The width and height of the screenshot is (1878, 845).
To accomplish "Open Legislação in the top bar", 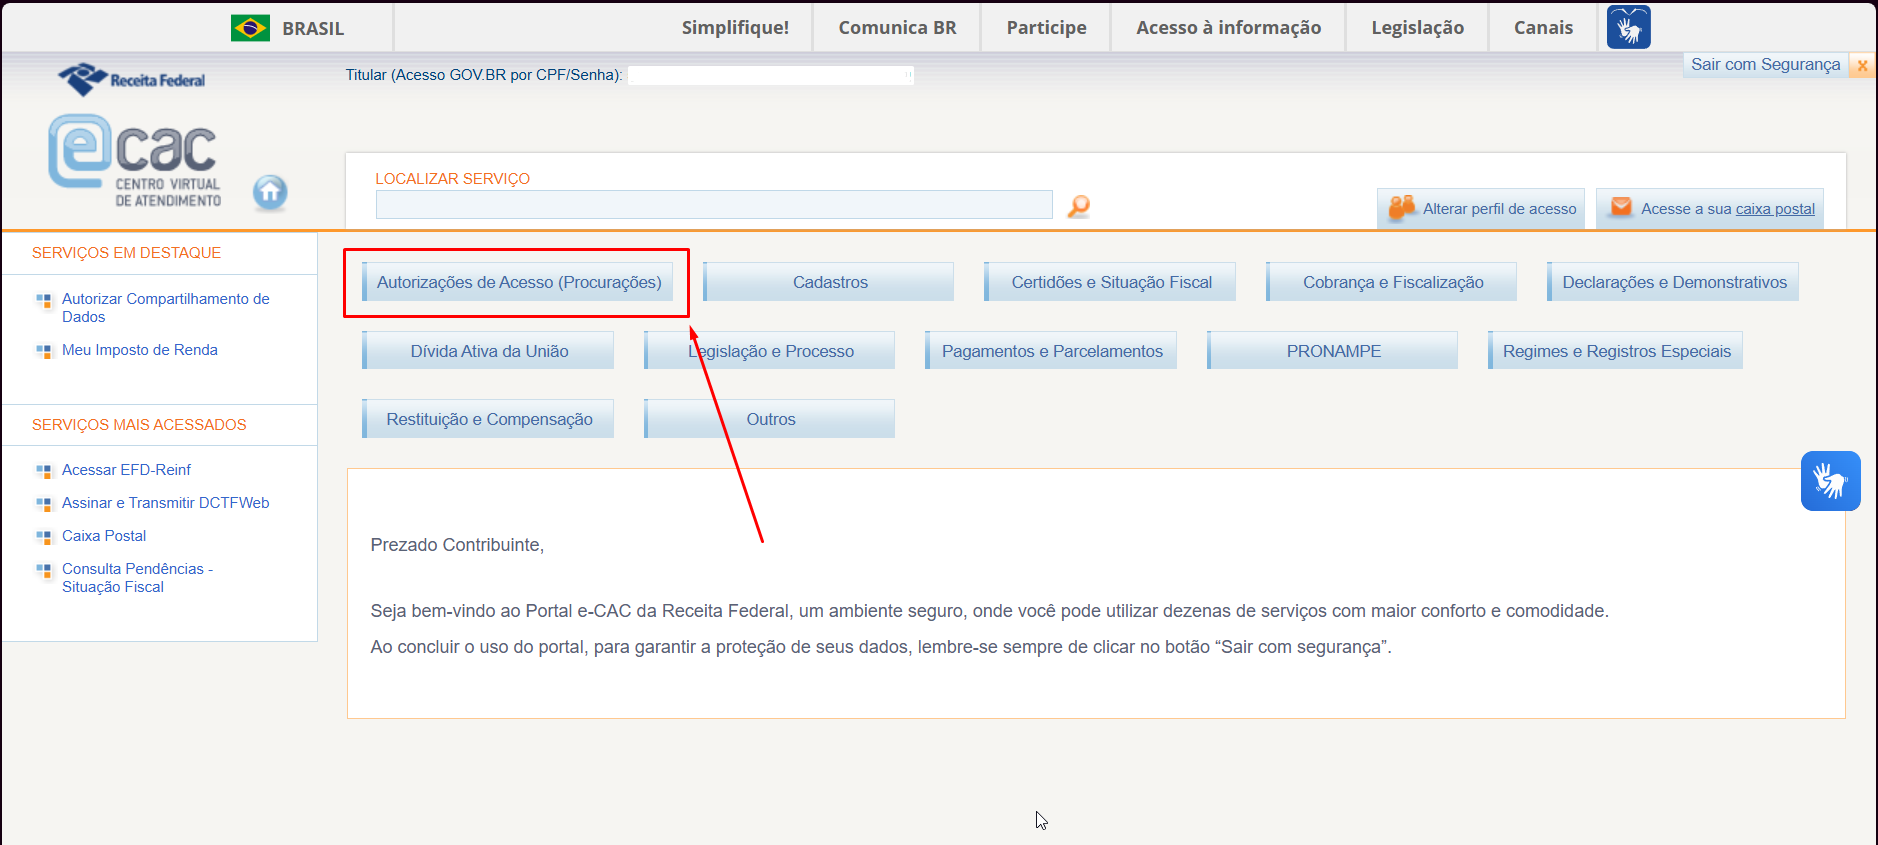I will (1417, 28).
